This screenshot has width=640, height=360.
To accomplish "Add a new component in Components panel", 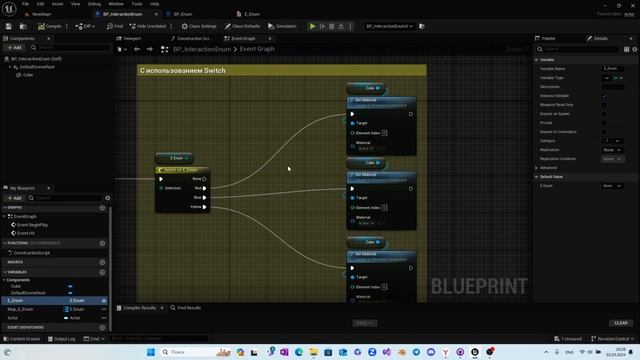I will coord(14,48).
